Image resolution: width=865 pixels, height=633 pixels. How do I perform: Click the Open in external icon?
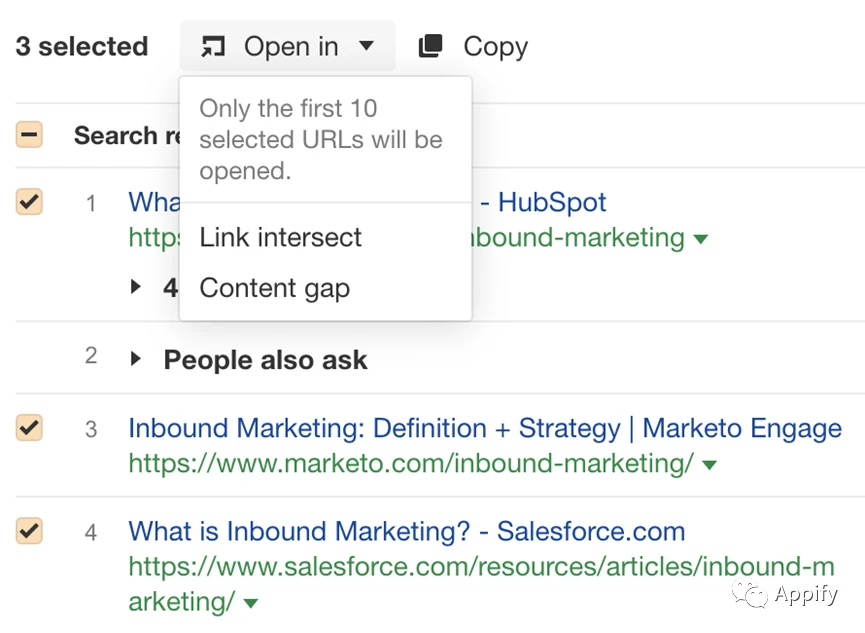(x=213, y=46)
